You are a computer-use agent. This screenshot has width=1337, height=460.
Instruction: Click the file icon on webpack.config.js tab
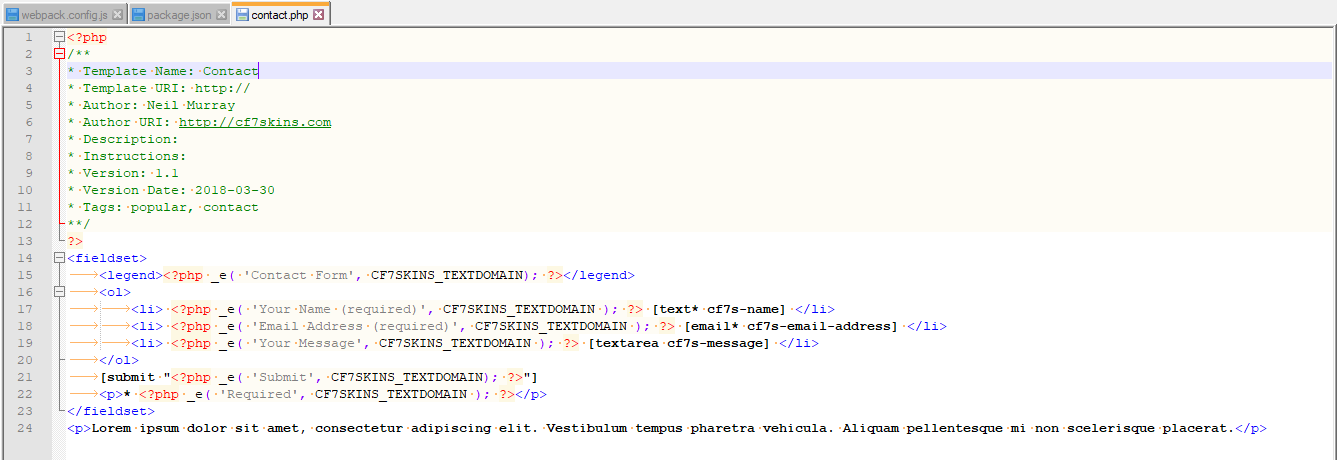click(x=12, y=15)
